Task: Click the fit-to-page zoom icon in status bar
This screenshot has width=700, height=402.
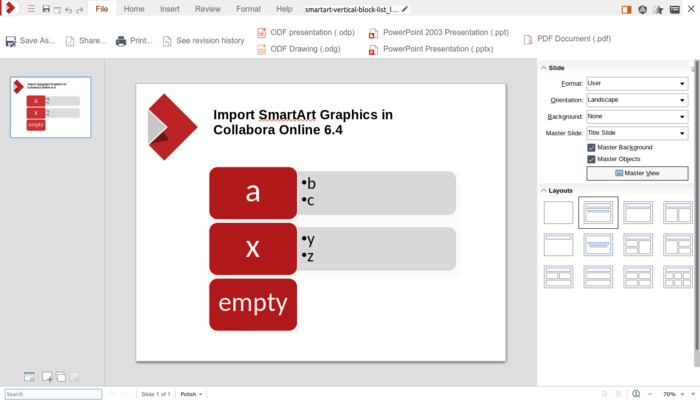Action: (x=636, y=394)
